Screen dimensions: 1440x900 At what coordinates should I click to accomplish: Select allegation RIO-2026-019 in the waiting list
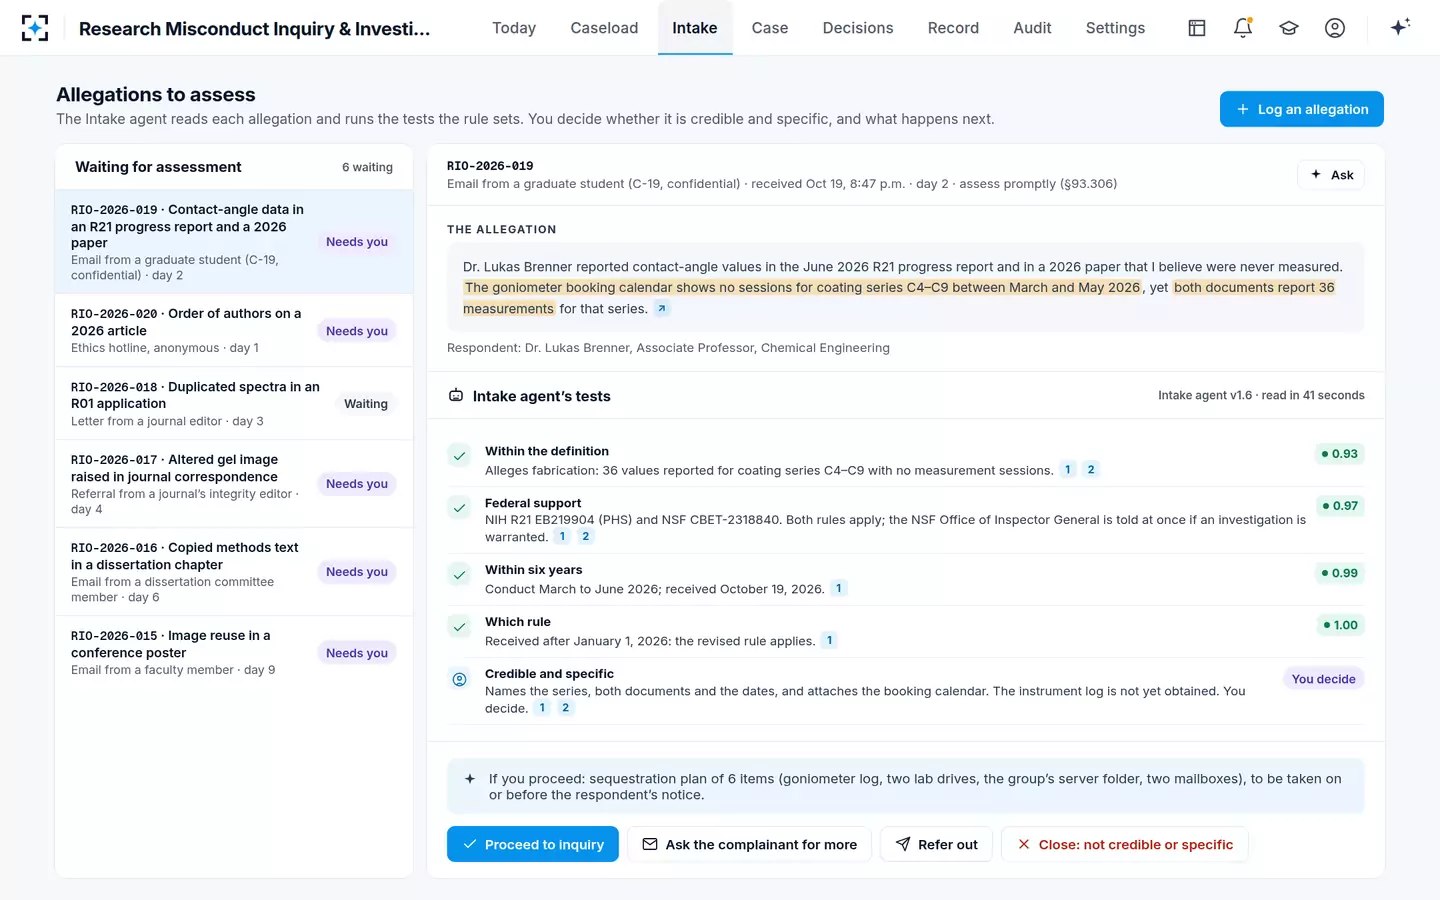(x=234, y=242)
